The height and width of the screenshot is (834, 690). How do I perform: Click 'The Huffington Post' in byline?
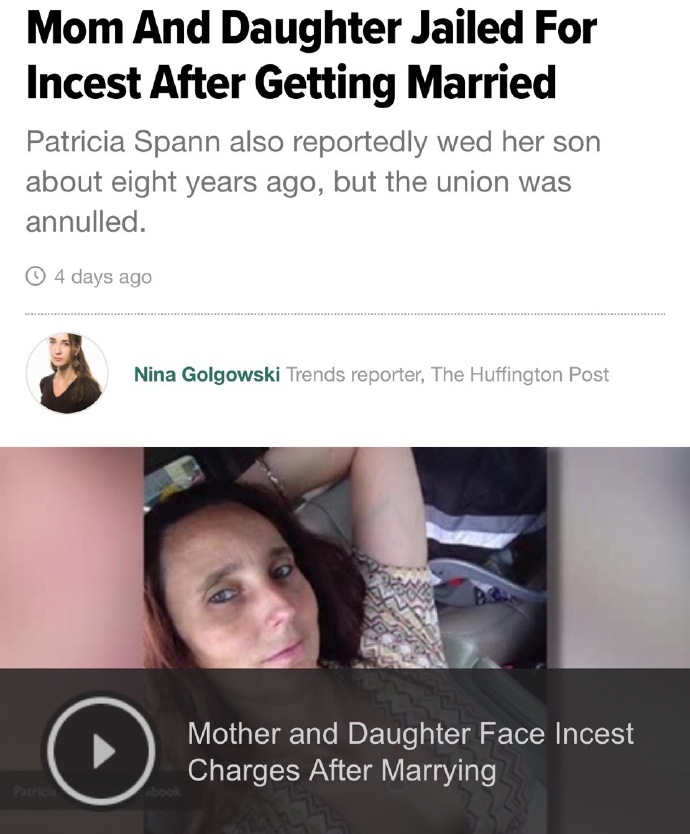(x=520, y=374)
